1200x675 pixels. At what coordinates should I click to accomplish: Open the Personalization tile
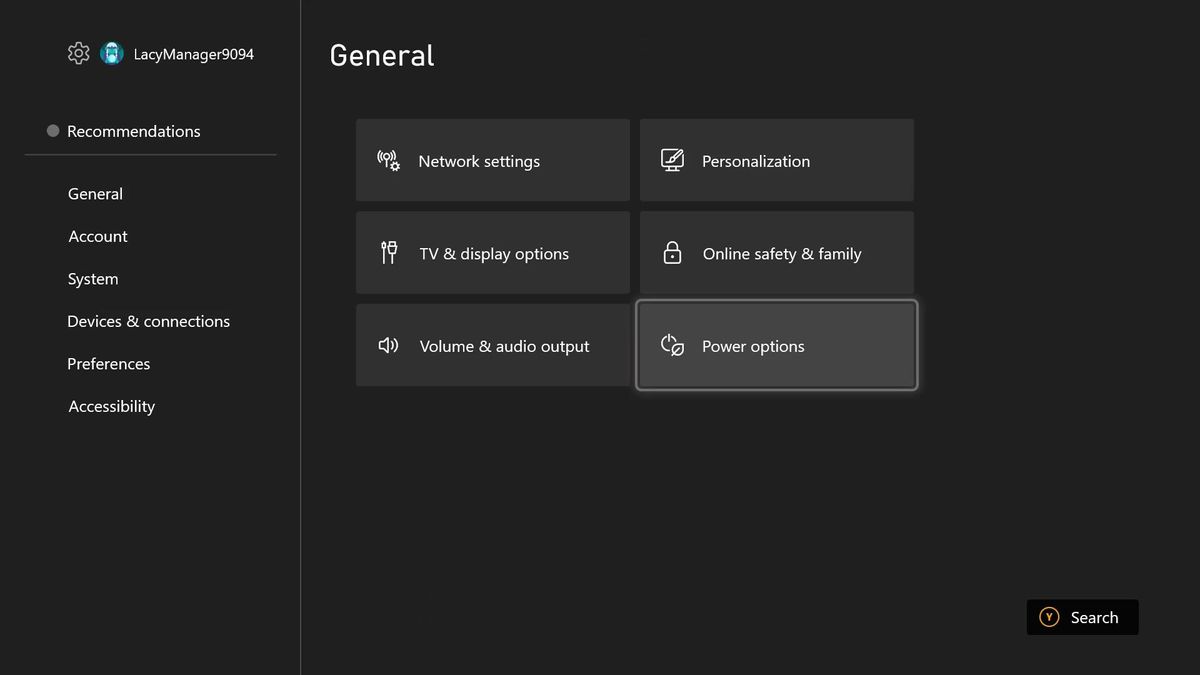(777, 160)
